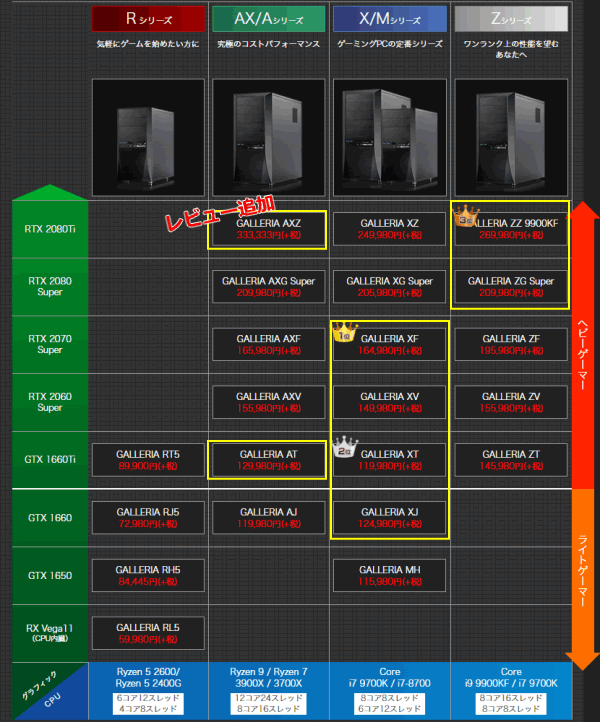Open the X/M series header banner
Viewport: 600px width, 722px height.
click(390, 18)
